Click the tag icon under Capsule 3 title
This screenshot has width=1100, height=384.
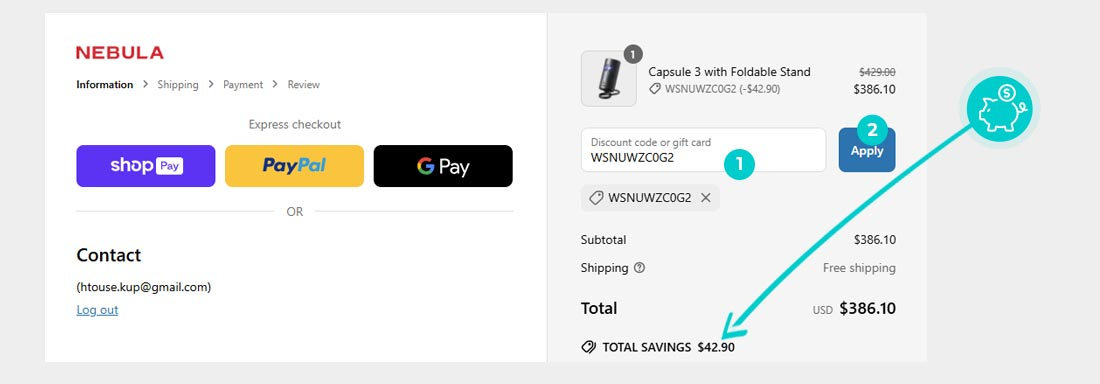655,89
